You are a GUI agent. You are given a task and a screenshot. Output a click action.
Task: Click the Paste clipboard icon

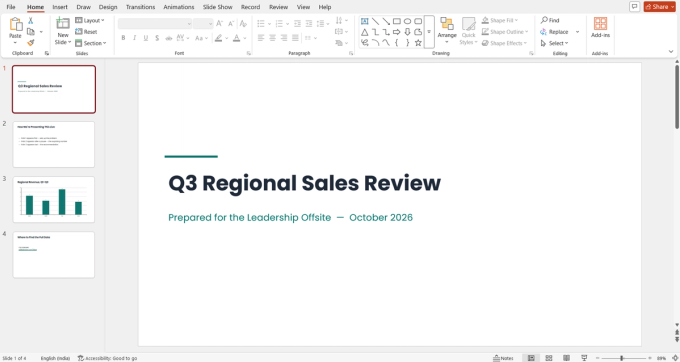(16, 24)
